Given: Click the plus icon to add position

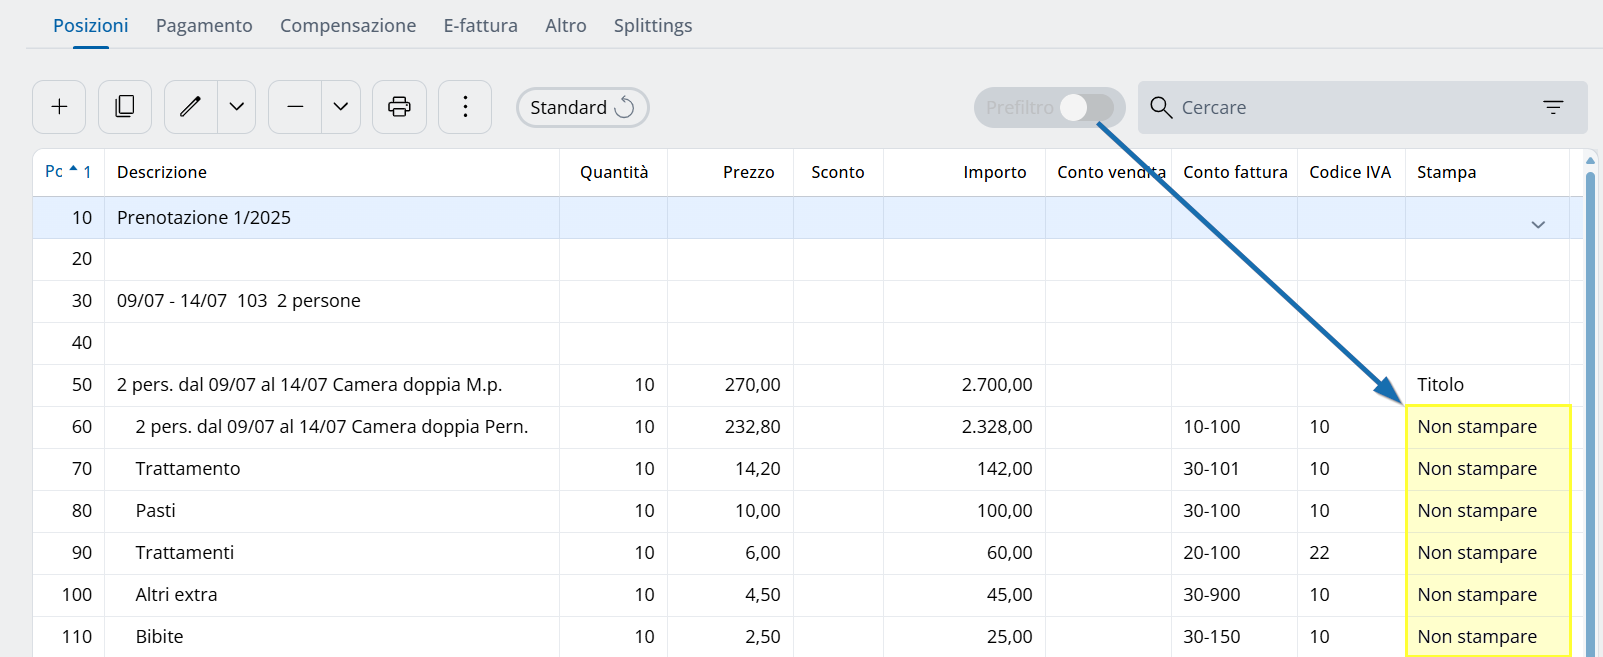Looking at the screenshot, I should 59,107.
